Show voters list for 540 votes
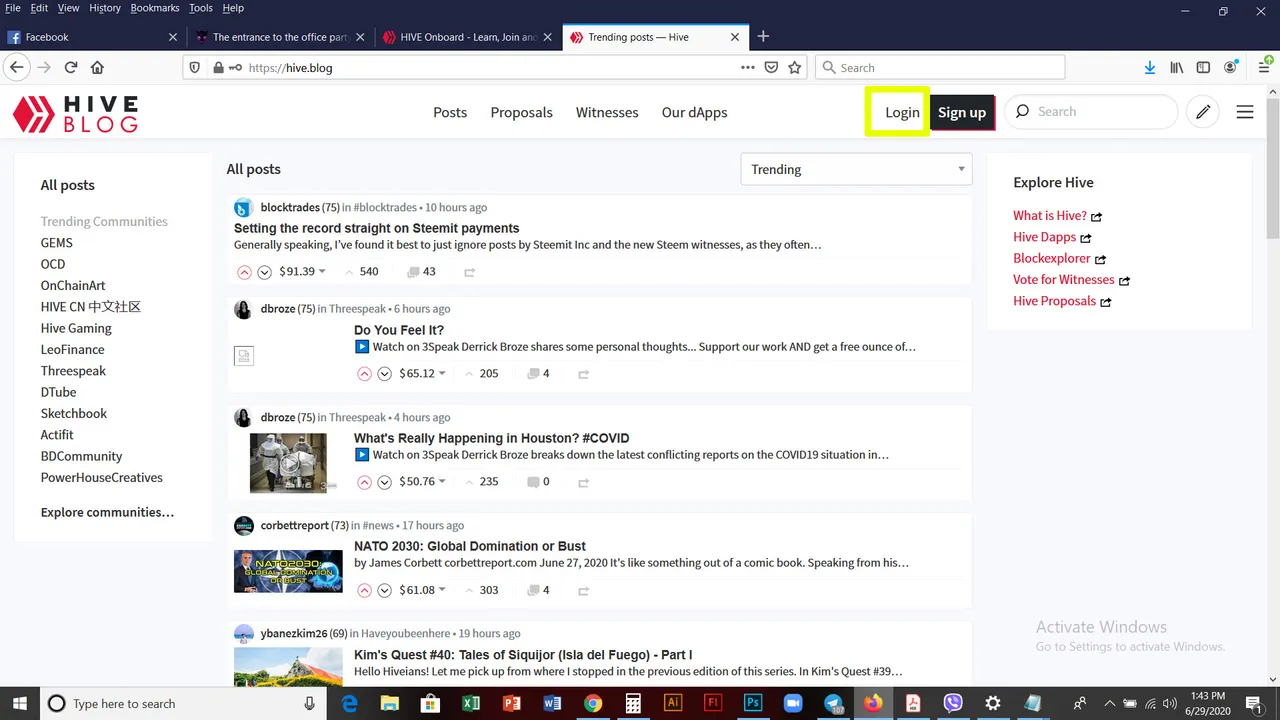Viewport: 1280px width, 720px height. point(369,272)
